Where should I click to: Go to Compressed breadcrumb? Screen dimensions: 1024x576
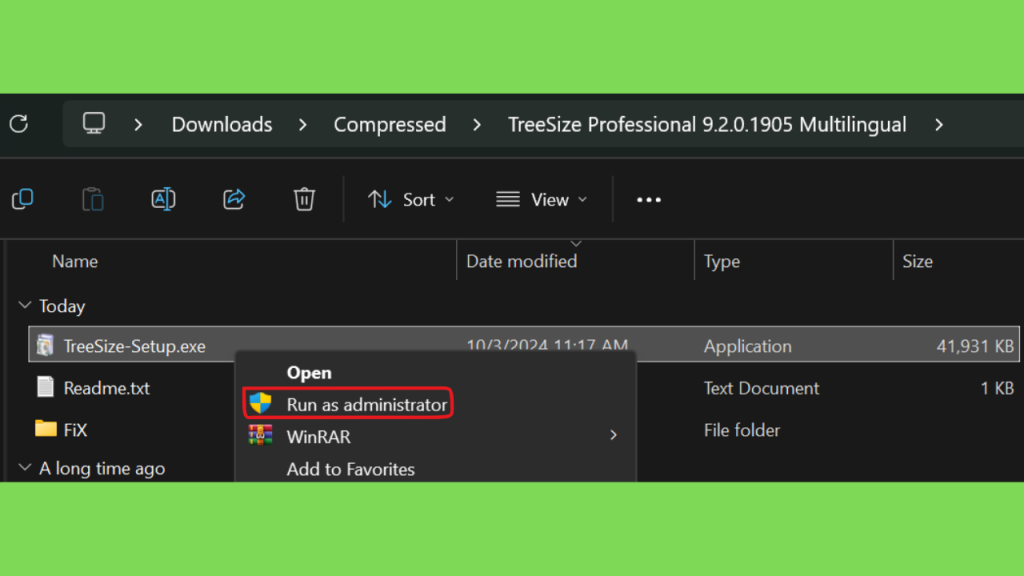click(390, 124)
